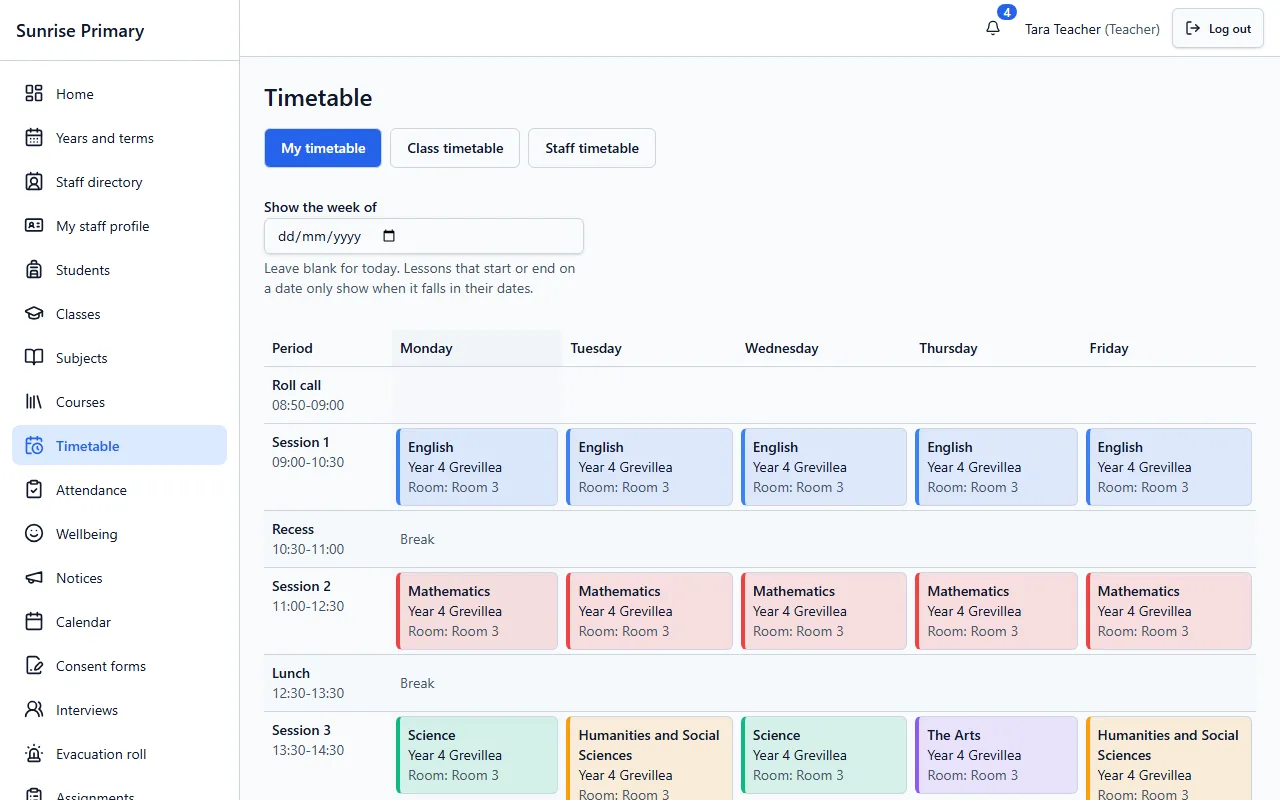Click the Sunrise Primary title

pyautogui.click(x=80, y=31)
